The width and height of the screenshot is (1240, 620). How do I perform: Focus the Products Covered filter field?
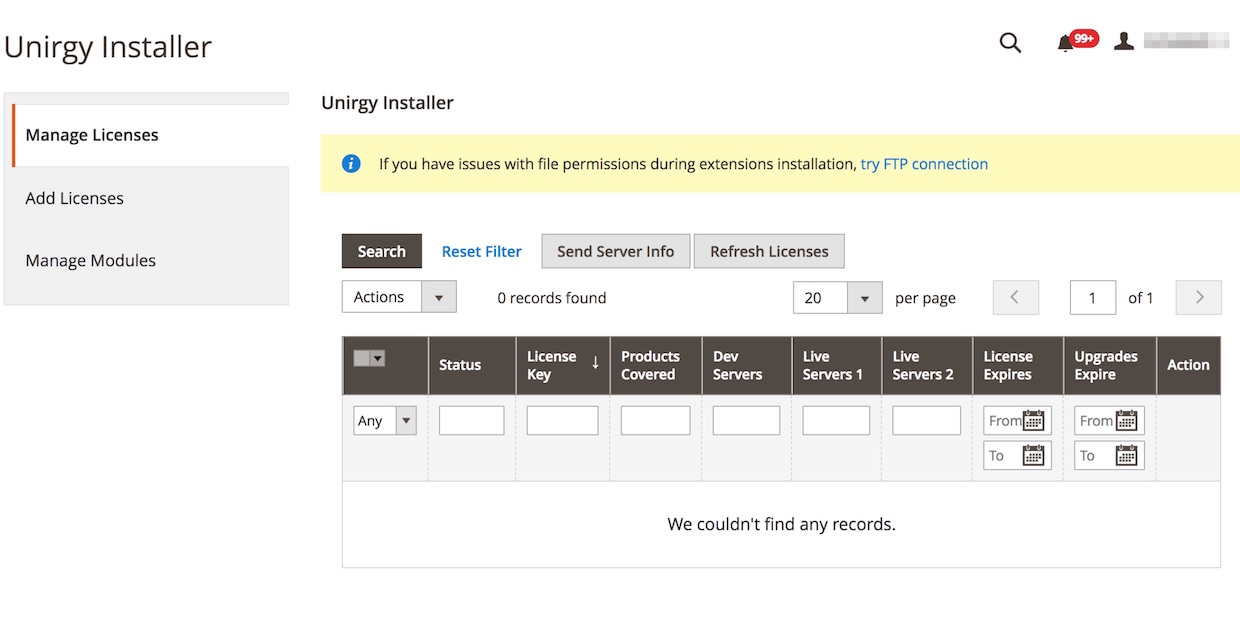point(656,420)
